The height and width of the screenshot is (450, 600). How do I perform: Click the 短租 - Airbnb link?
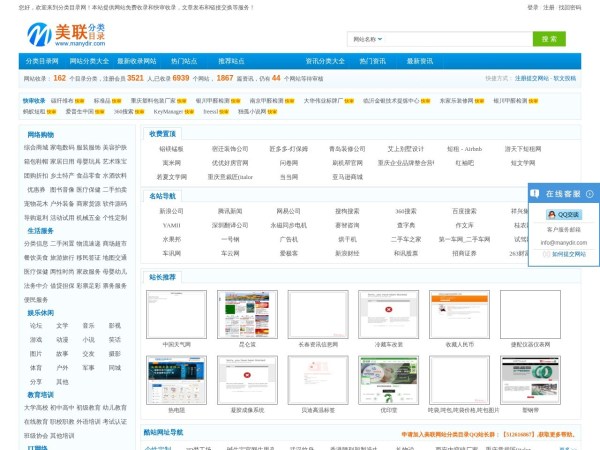tap(465, 149)
